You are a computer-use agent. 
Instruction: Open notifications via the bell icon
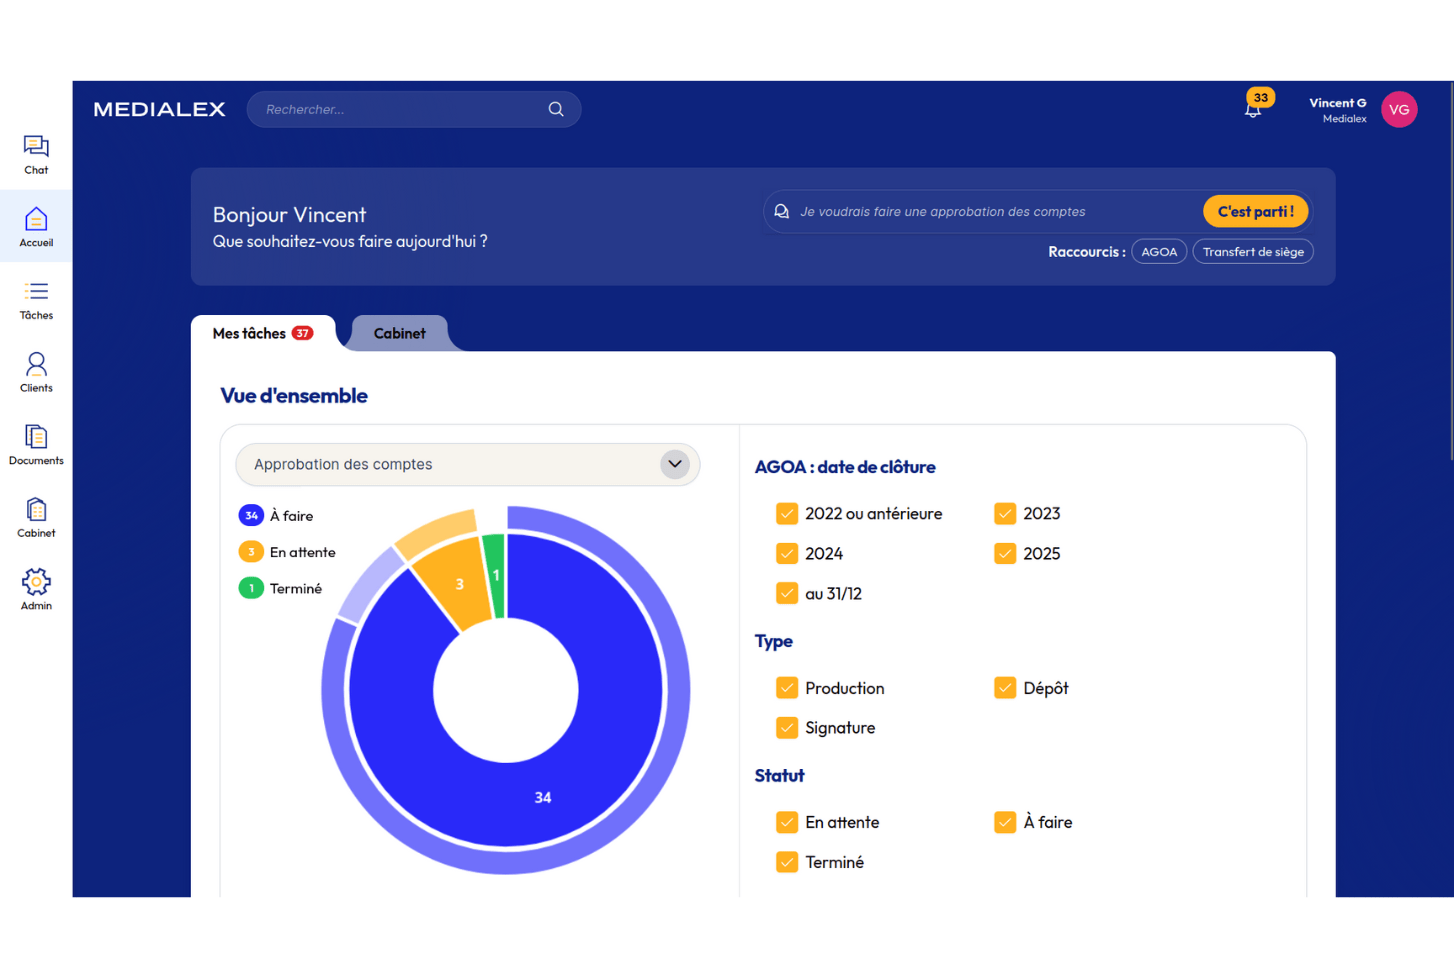tap(1253, 108)
